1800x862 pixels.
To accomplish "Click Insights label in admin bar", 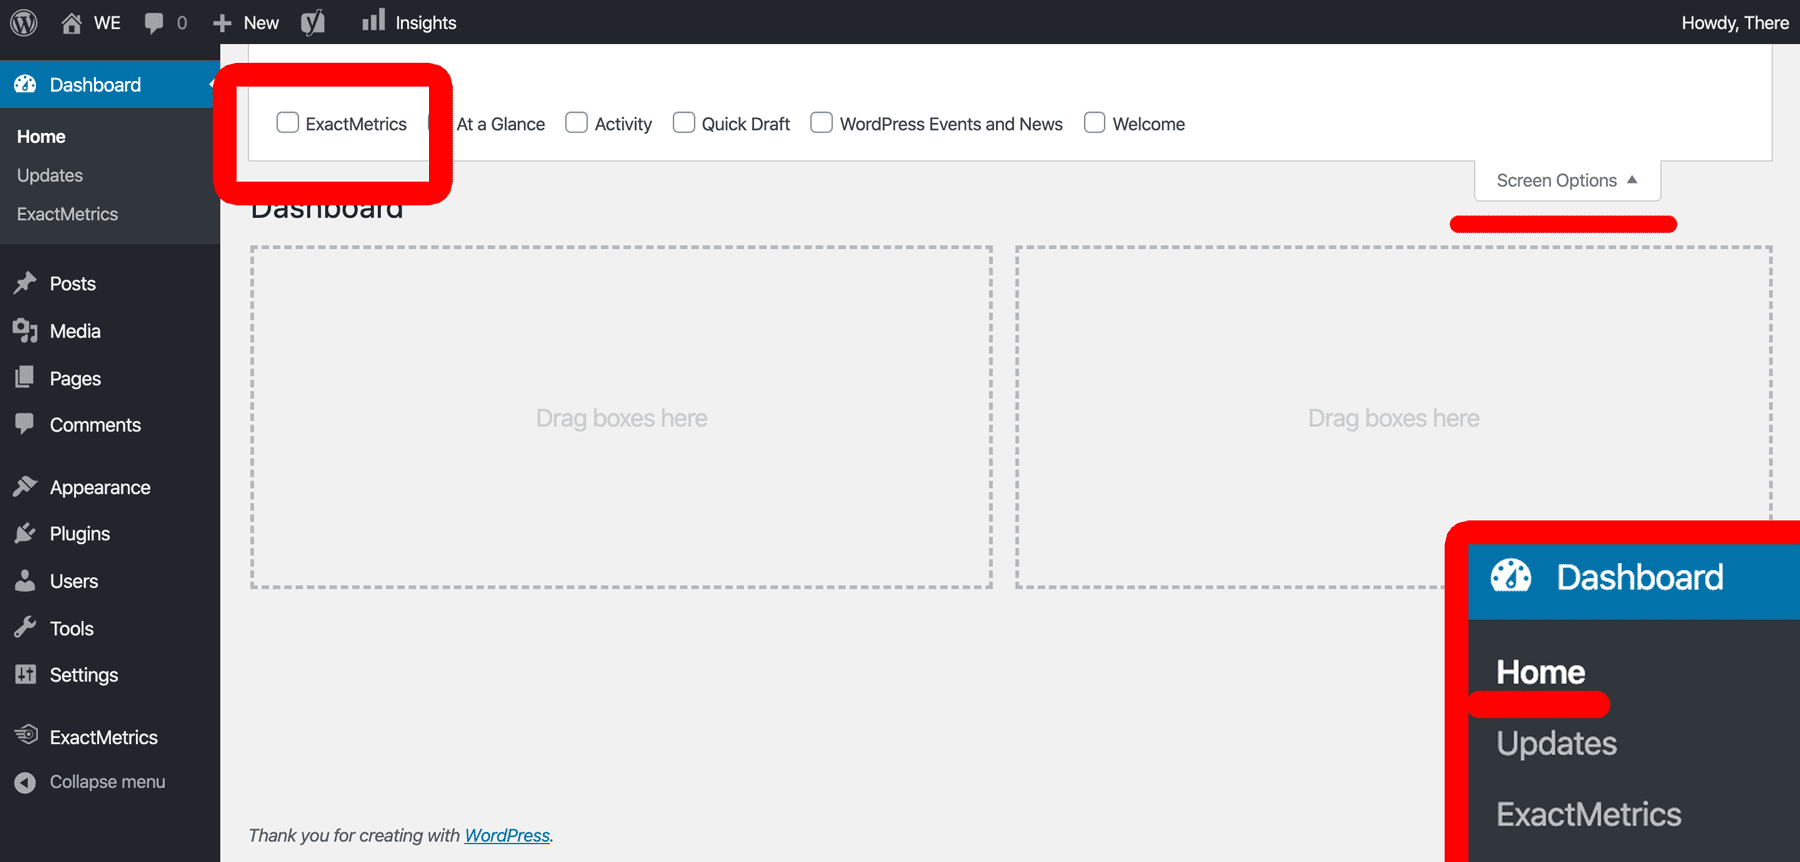I will 426,23.
